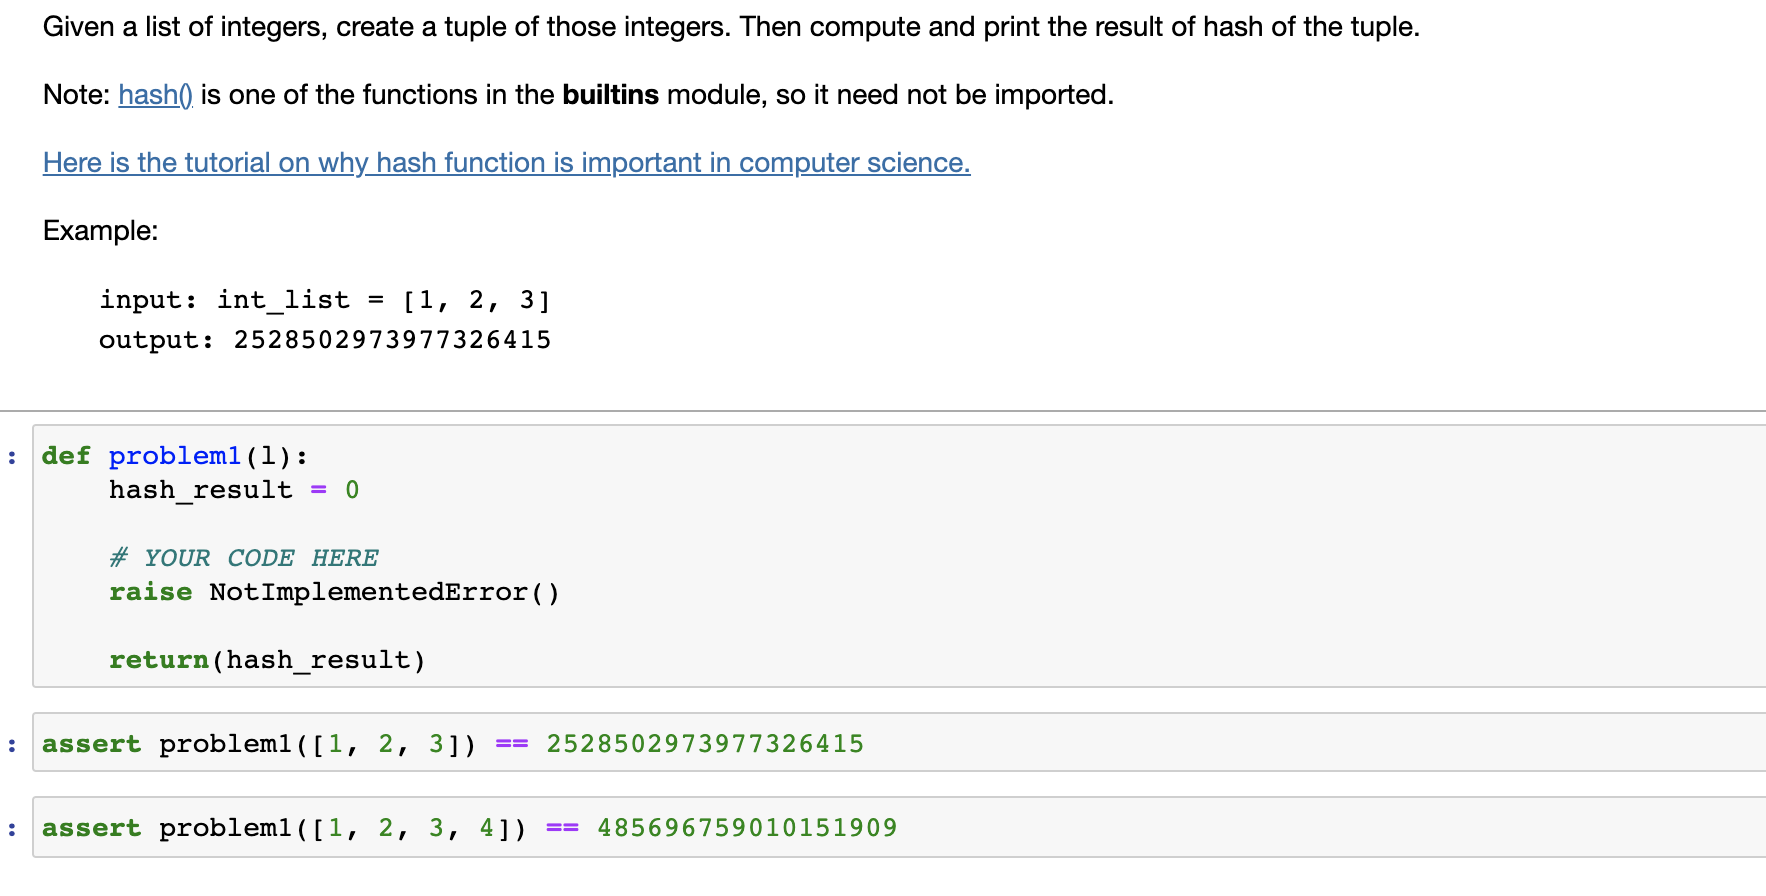
Task: Open the hash function tutorial link
Action: [x=506, y=163]
